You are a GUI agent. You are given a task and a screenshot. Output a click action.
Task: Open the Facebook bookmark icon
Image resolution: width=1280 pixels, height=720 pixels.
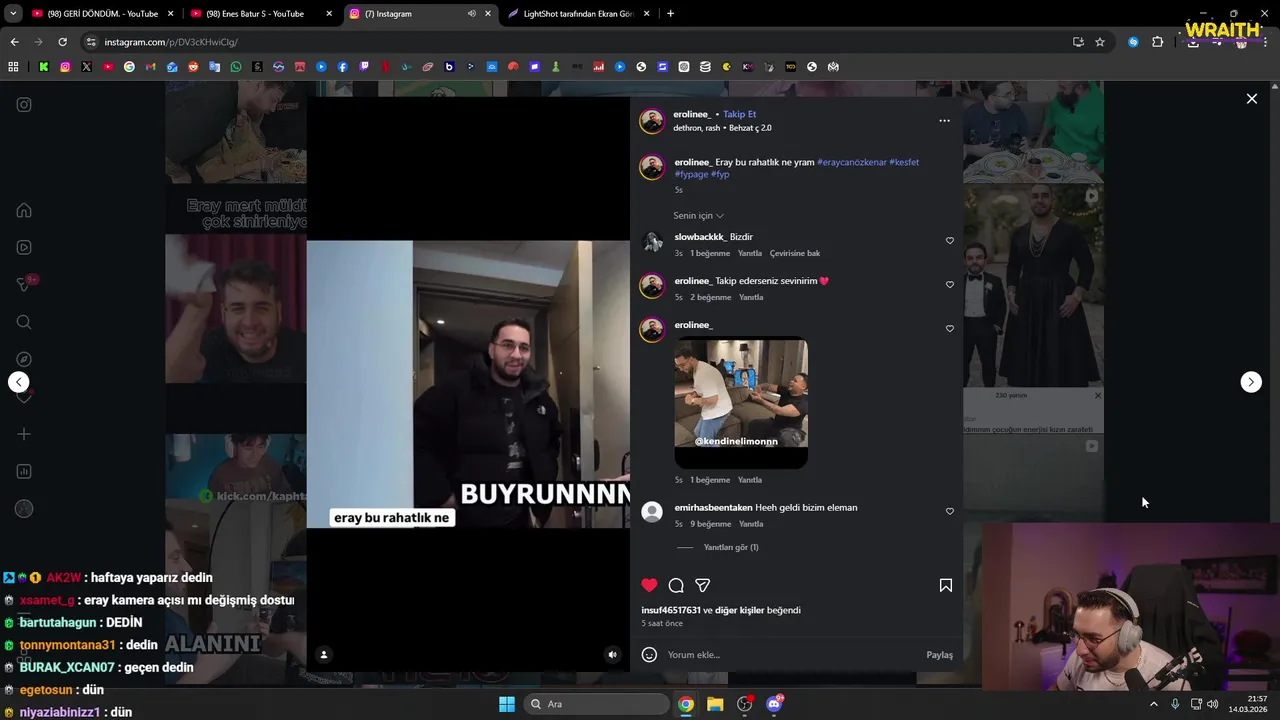tap(343, 67)
